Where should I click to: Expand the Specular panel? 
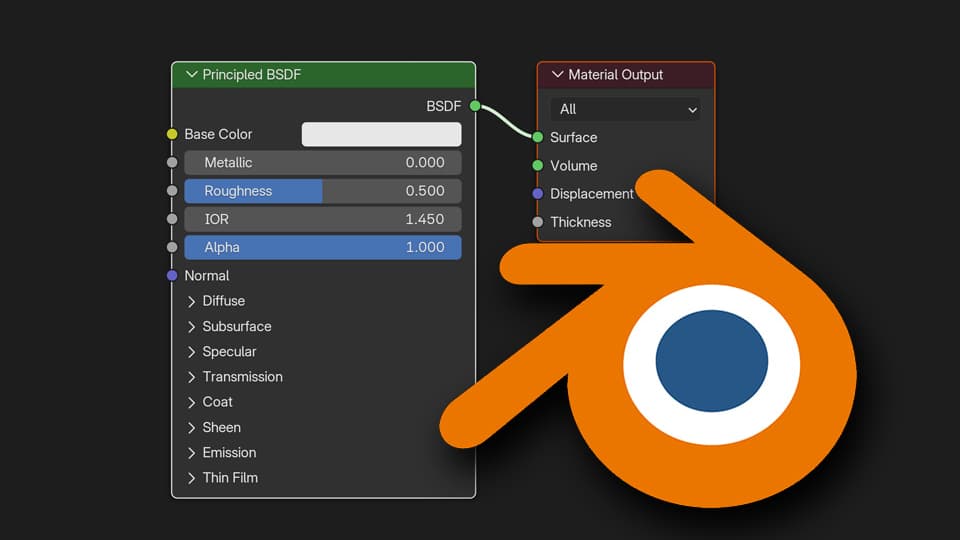(192, 352)
